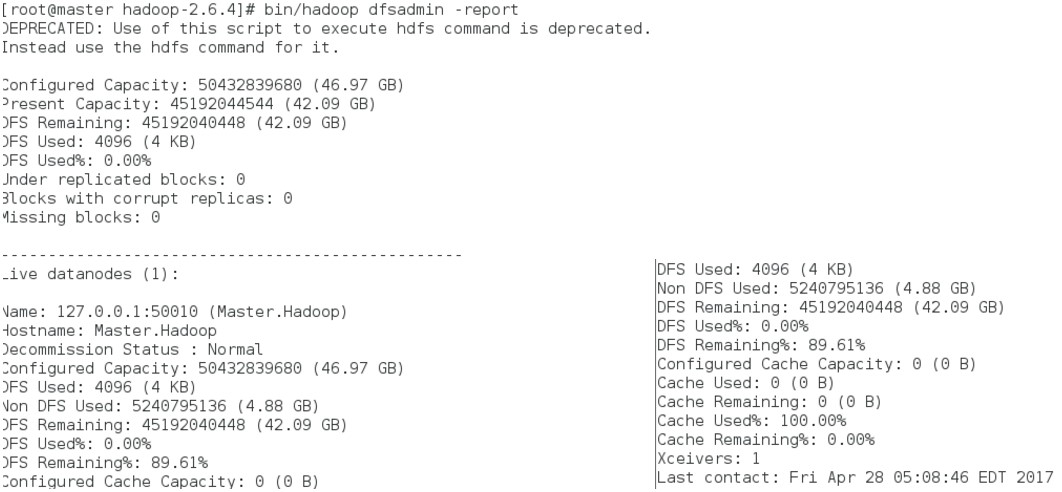Click Decommission Status : Normal line
The height and width of the screenshot is (492, 1062).
point(131,350)
